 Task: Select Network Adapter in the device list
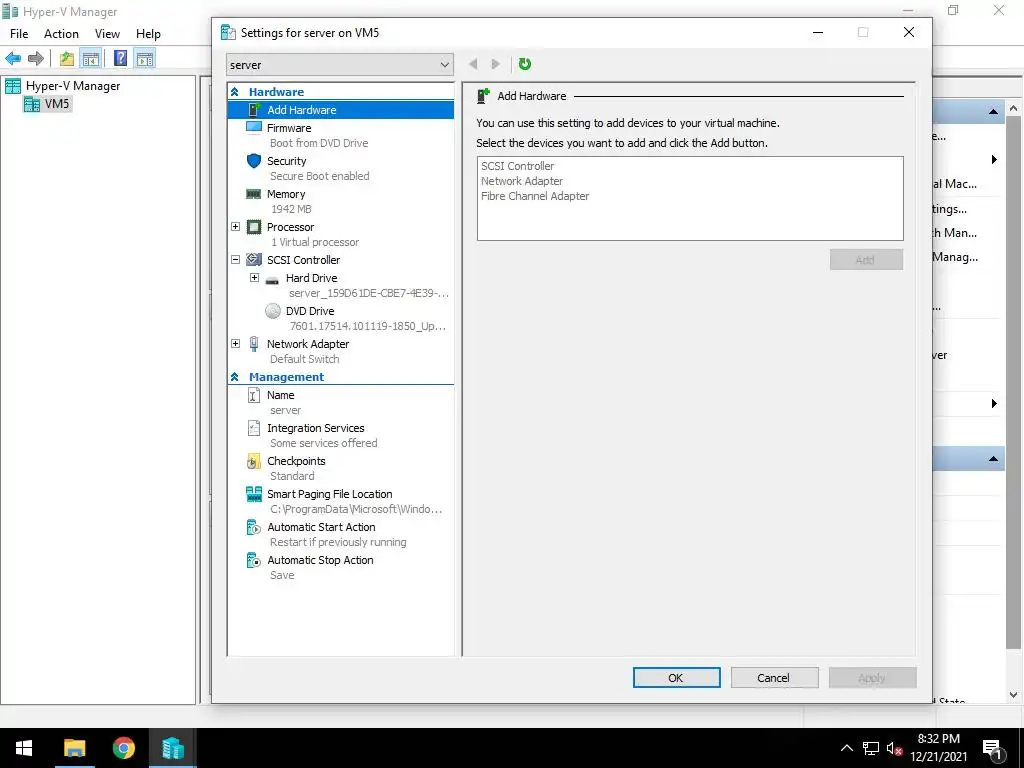pos(522,181)
